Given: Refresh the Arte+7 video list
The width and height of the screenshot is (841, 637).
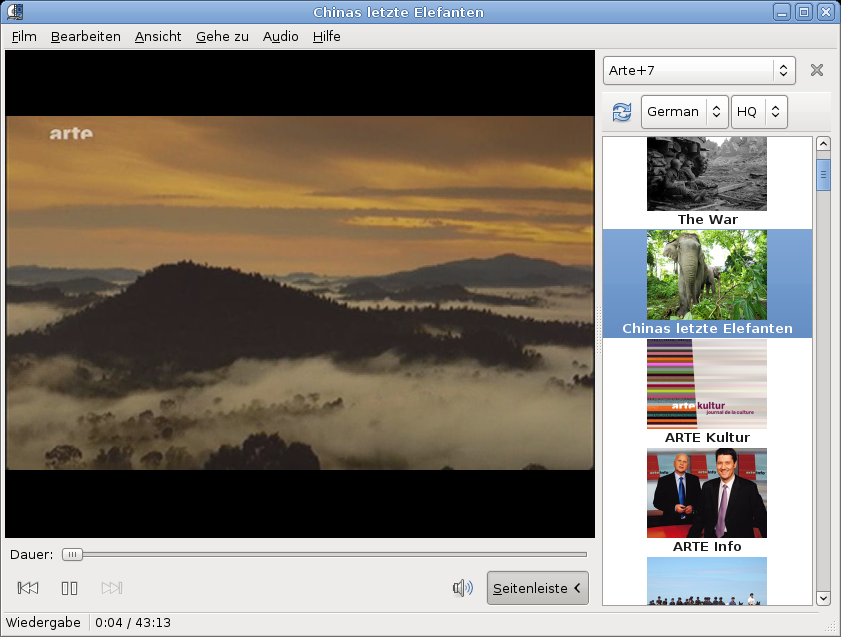Looking at the screenshot, I should click(x=622, y=112).
